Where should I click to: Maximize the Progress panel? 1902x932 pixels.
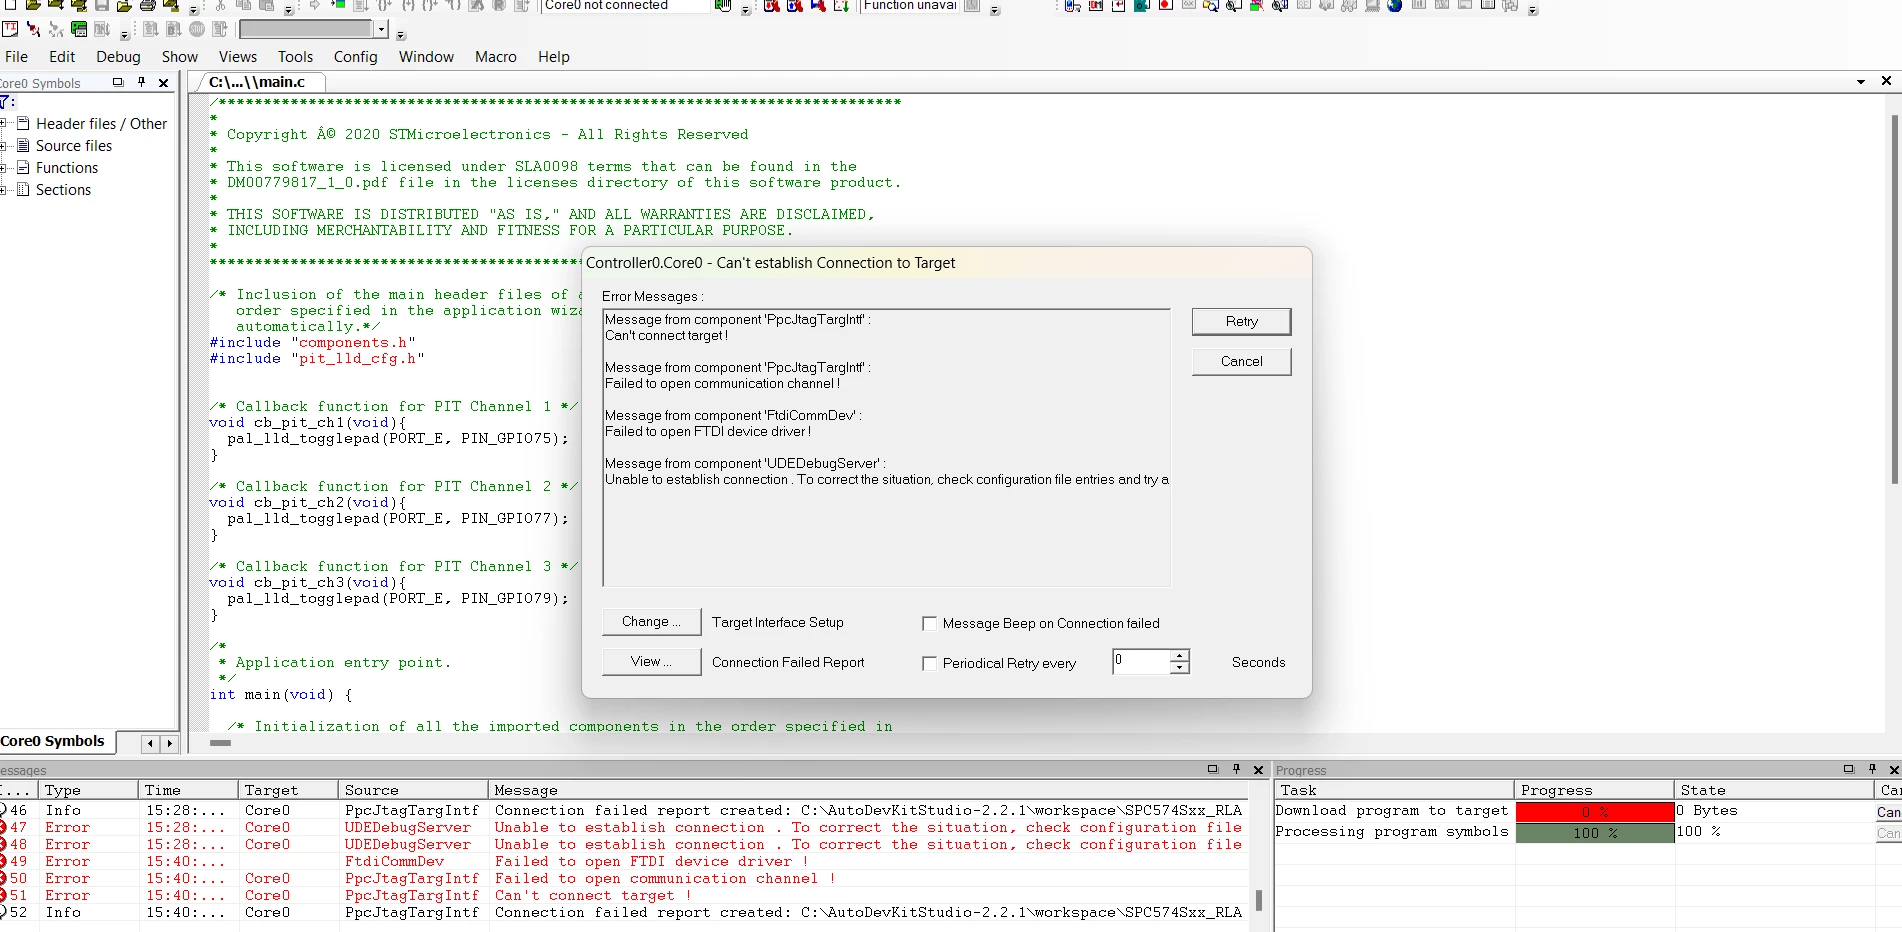pyautogui.click(x=1849, y=769)
